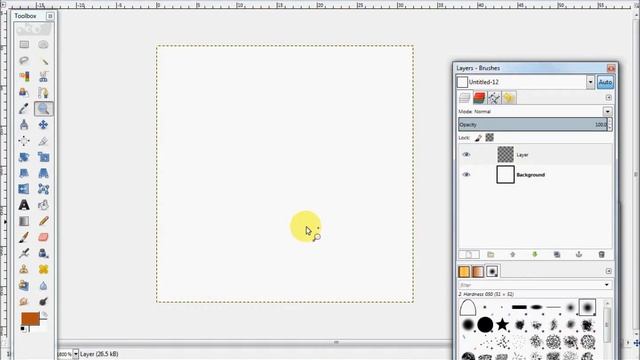Choose the Free Select lasso tool
Screen dimensions: 640x360
[24, 60]
